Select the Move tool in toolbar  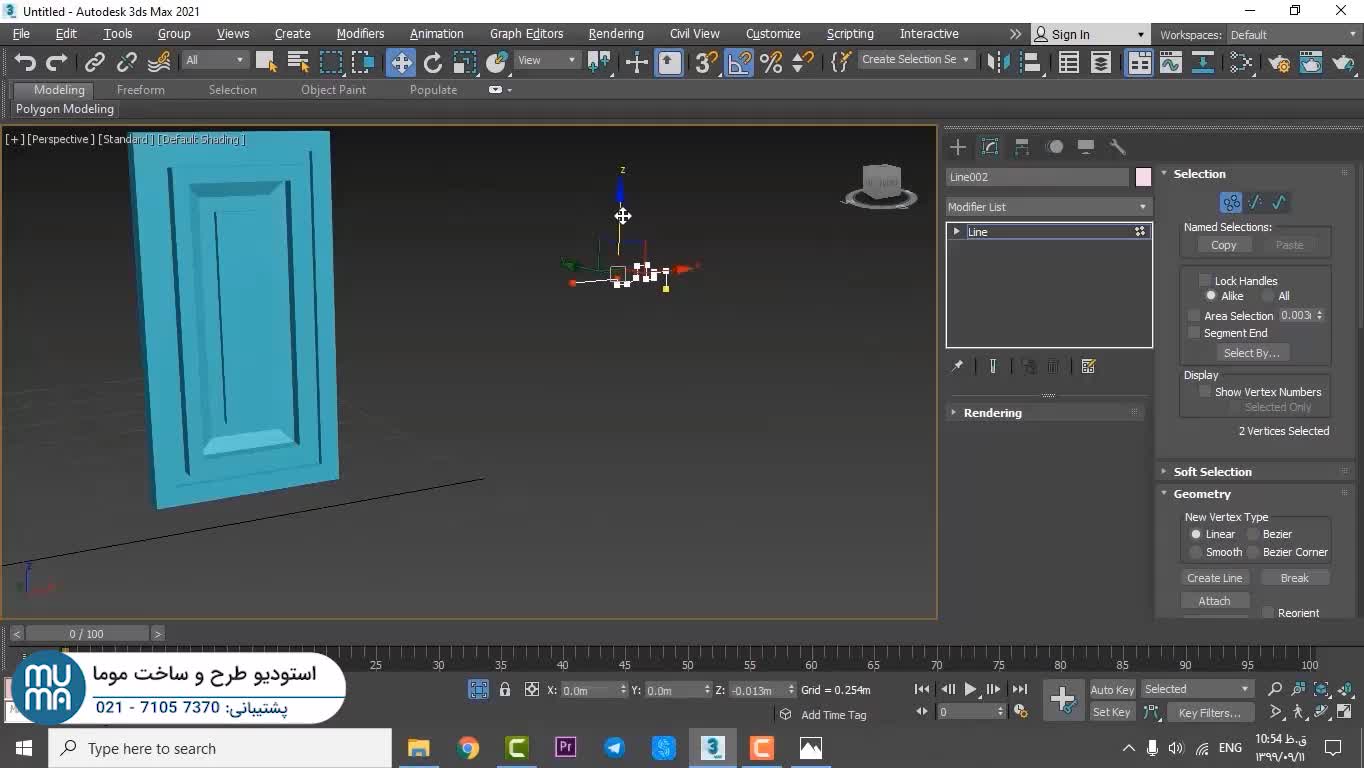coord(401,63)
